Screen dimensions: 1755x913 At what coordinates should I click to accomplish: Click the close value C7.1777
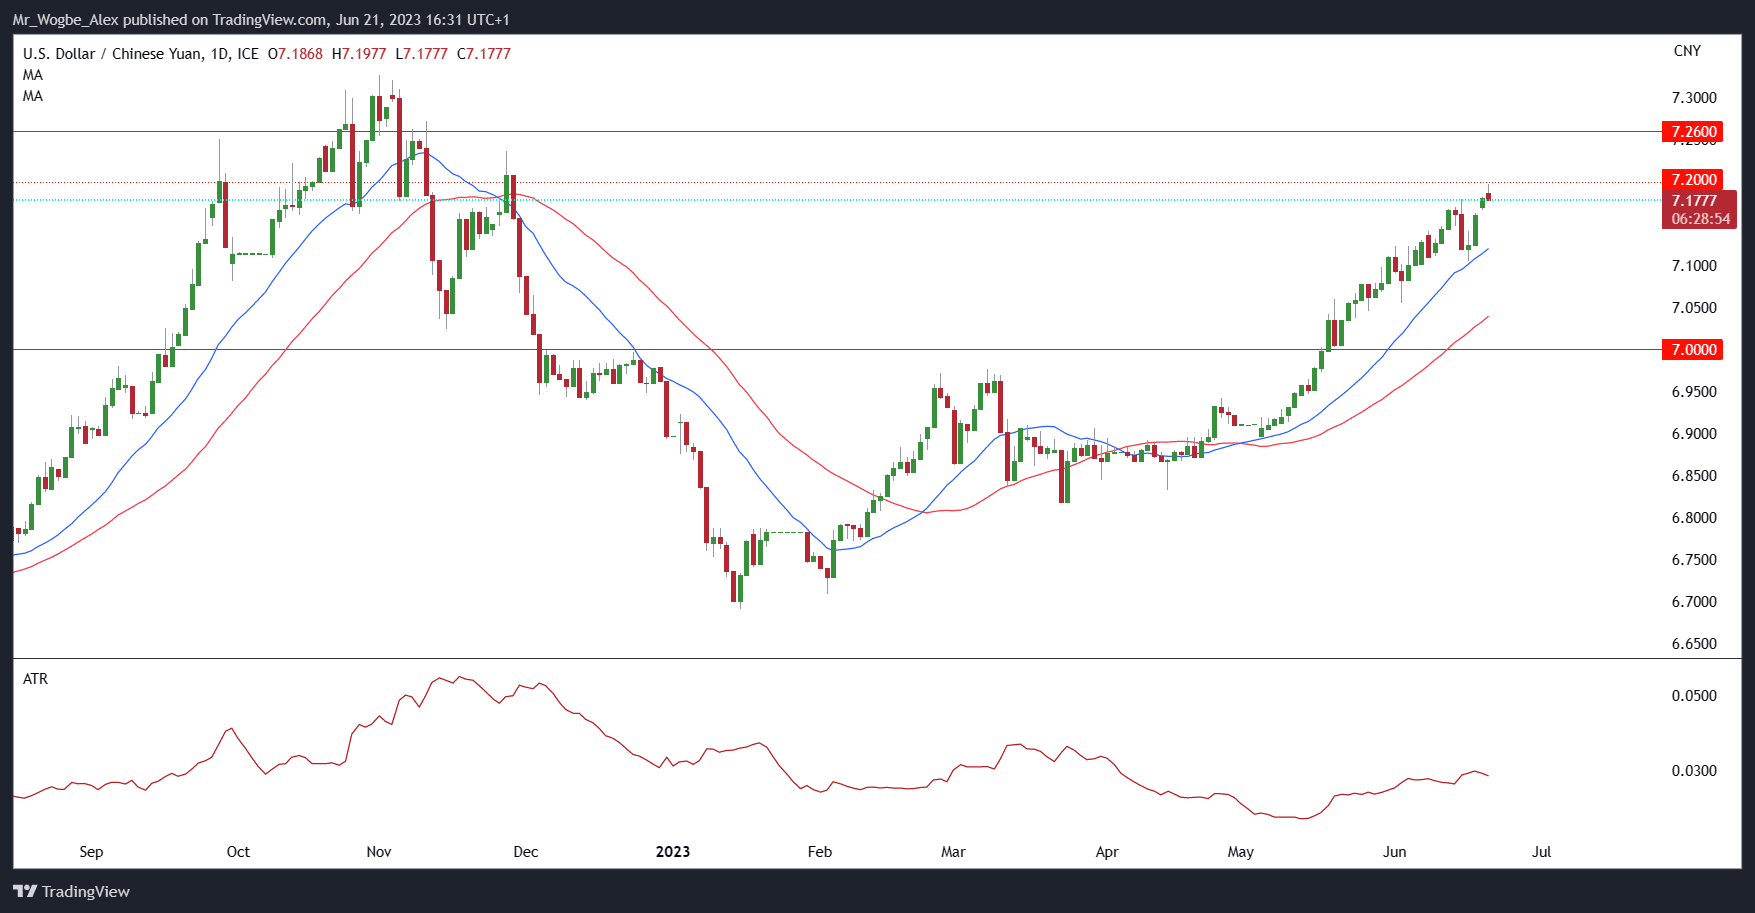click(x=484, y=54)
